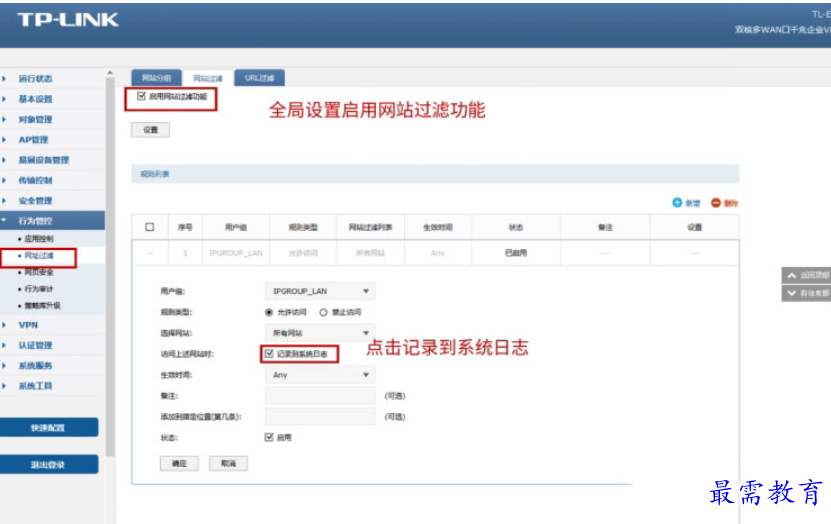
Task: Tick the select-all checkbox in the table header
Action: 149,227
